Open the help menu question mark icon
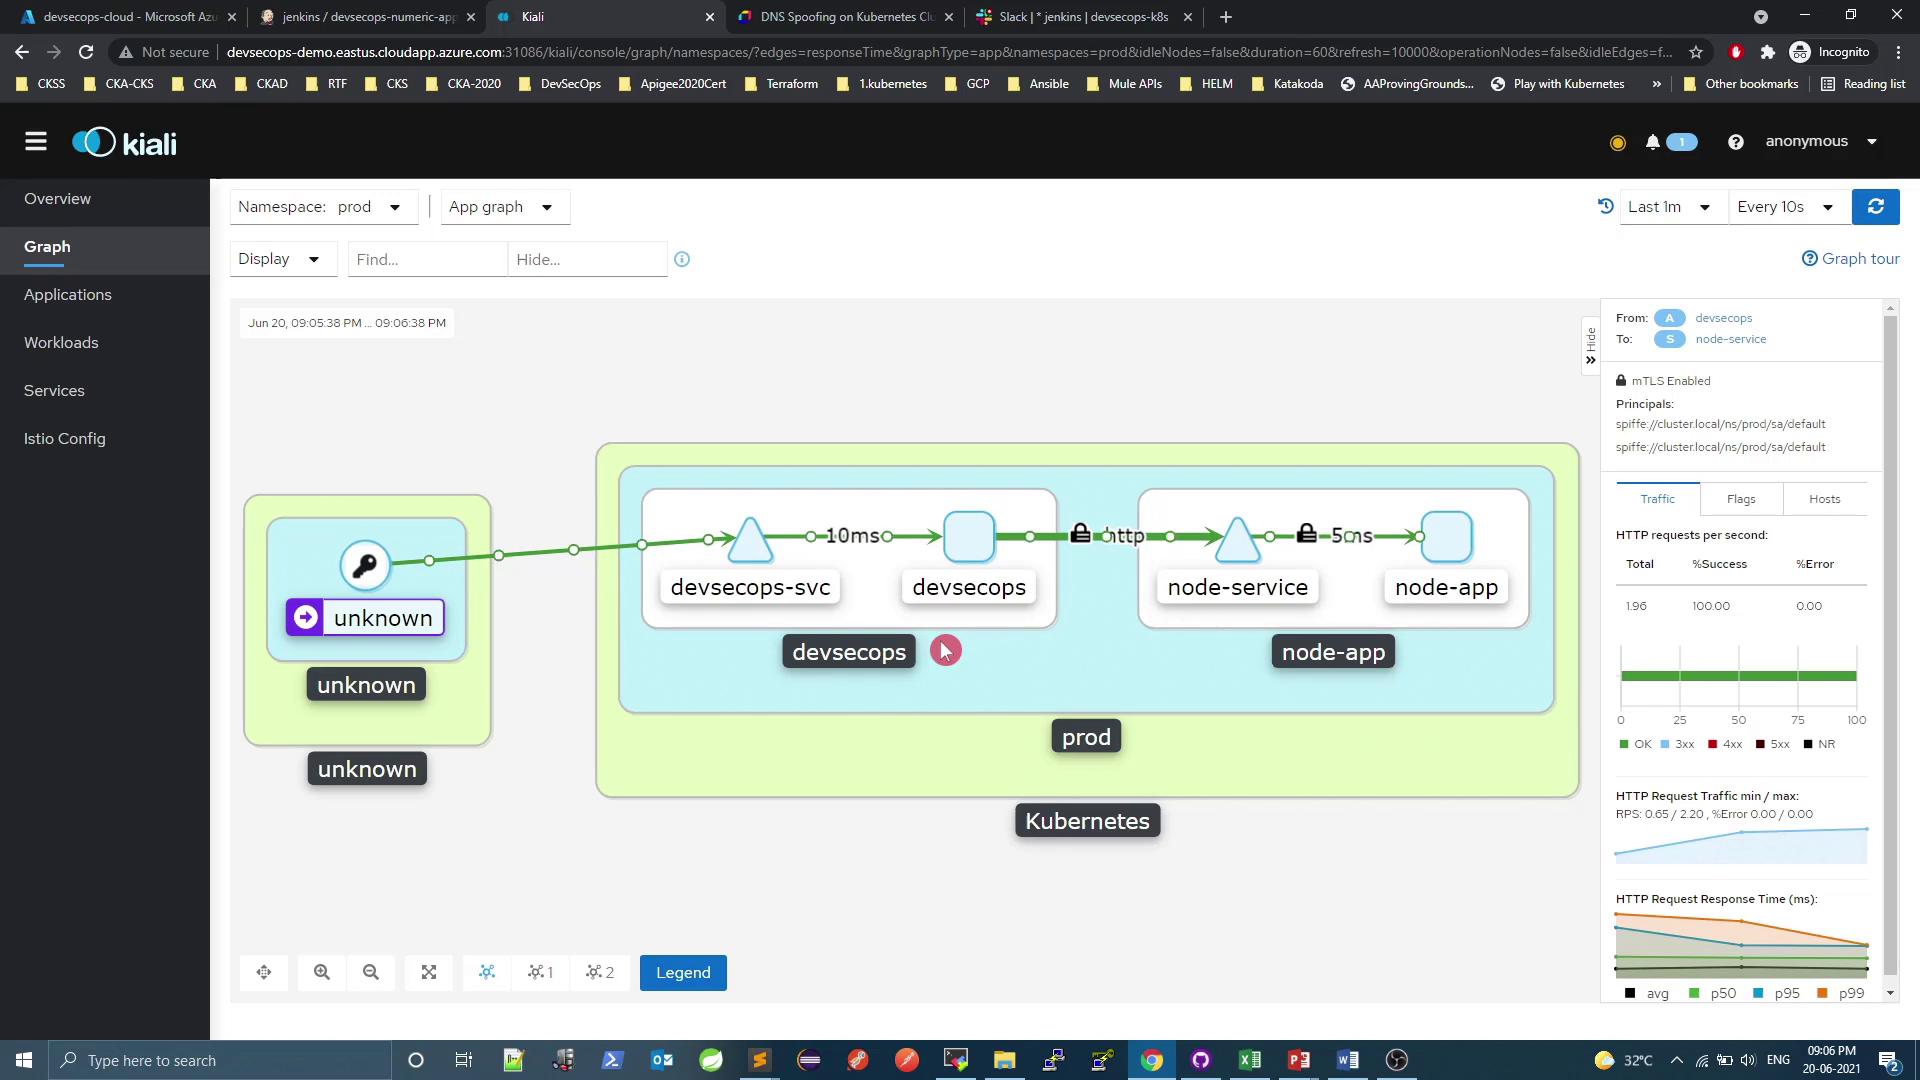The image size is (1920, 1080). click(1736, 142)
